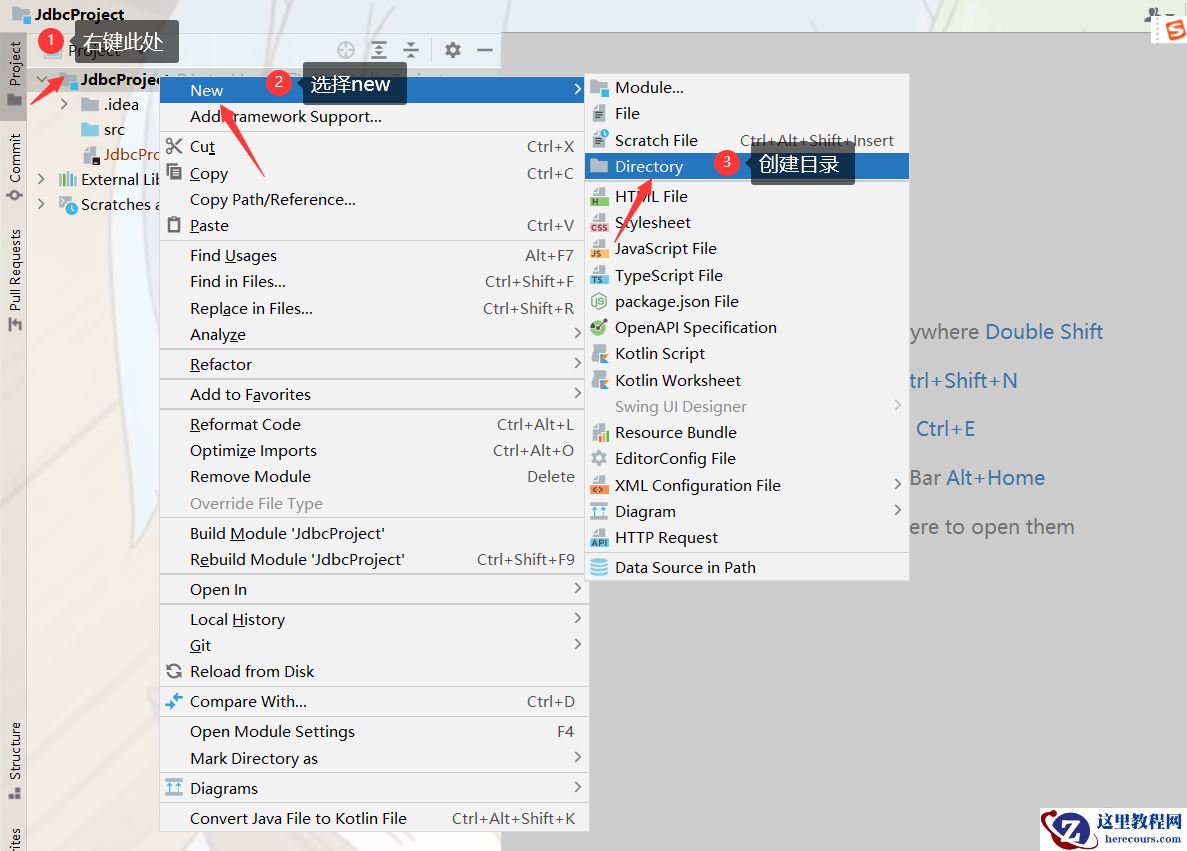Open the Pull Requests tool window tab
Image resolution: width=1187 pixels, height=851 pixels.
tap(14, 279)
